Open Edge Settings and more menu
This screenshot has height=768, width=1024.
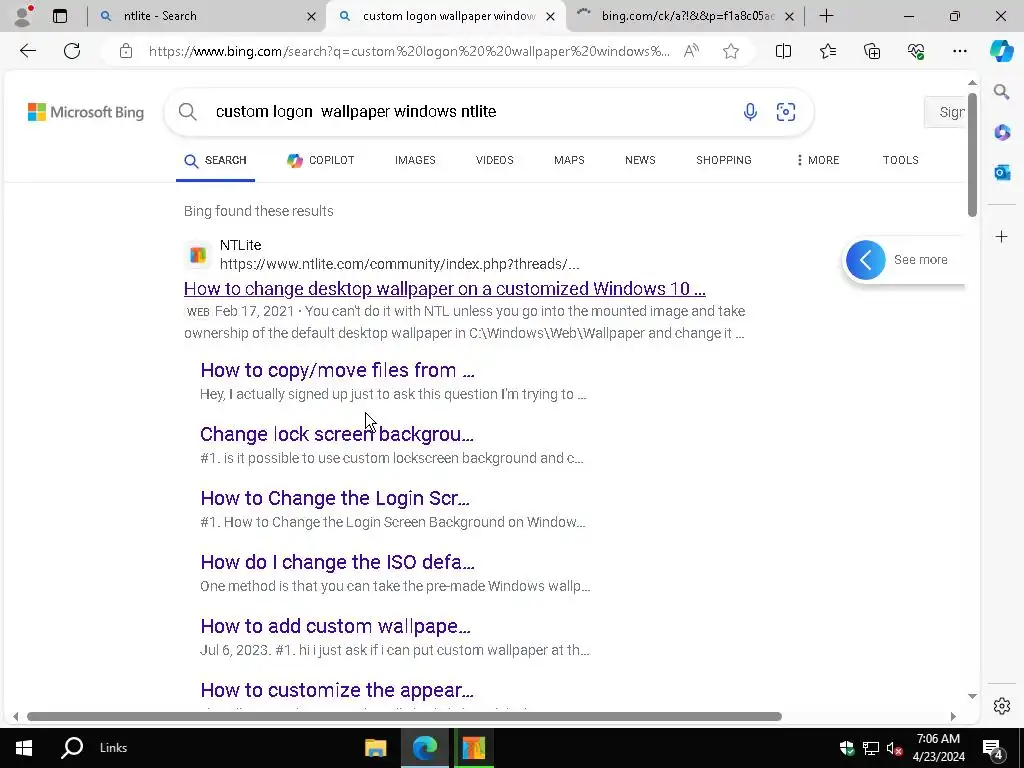point(959,51)
